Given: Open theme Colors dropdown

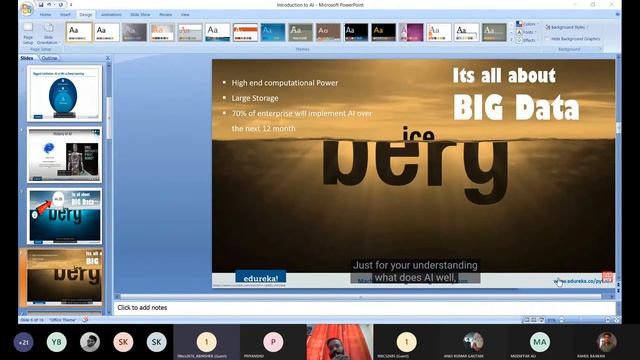Looking at the screenshot, I should pyautogui.click(x=527, y=24).
